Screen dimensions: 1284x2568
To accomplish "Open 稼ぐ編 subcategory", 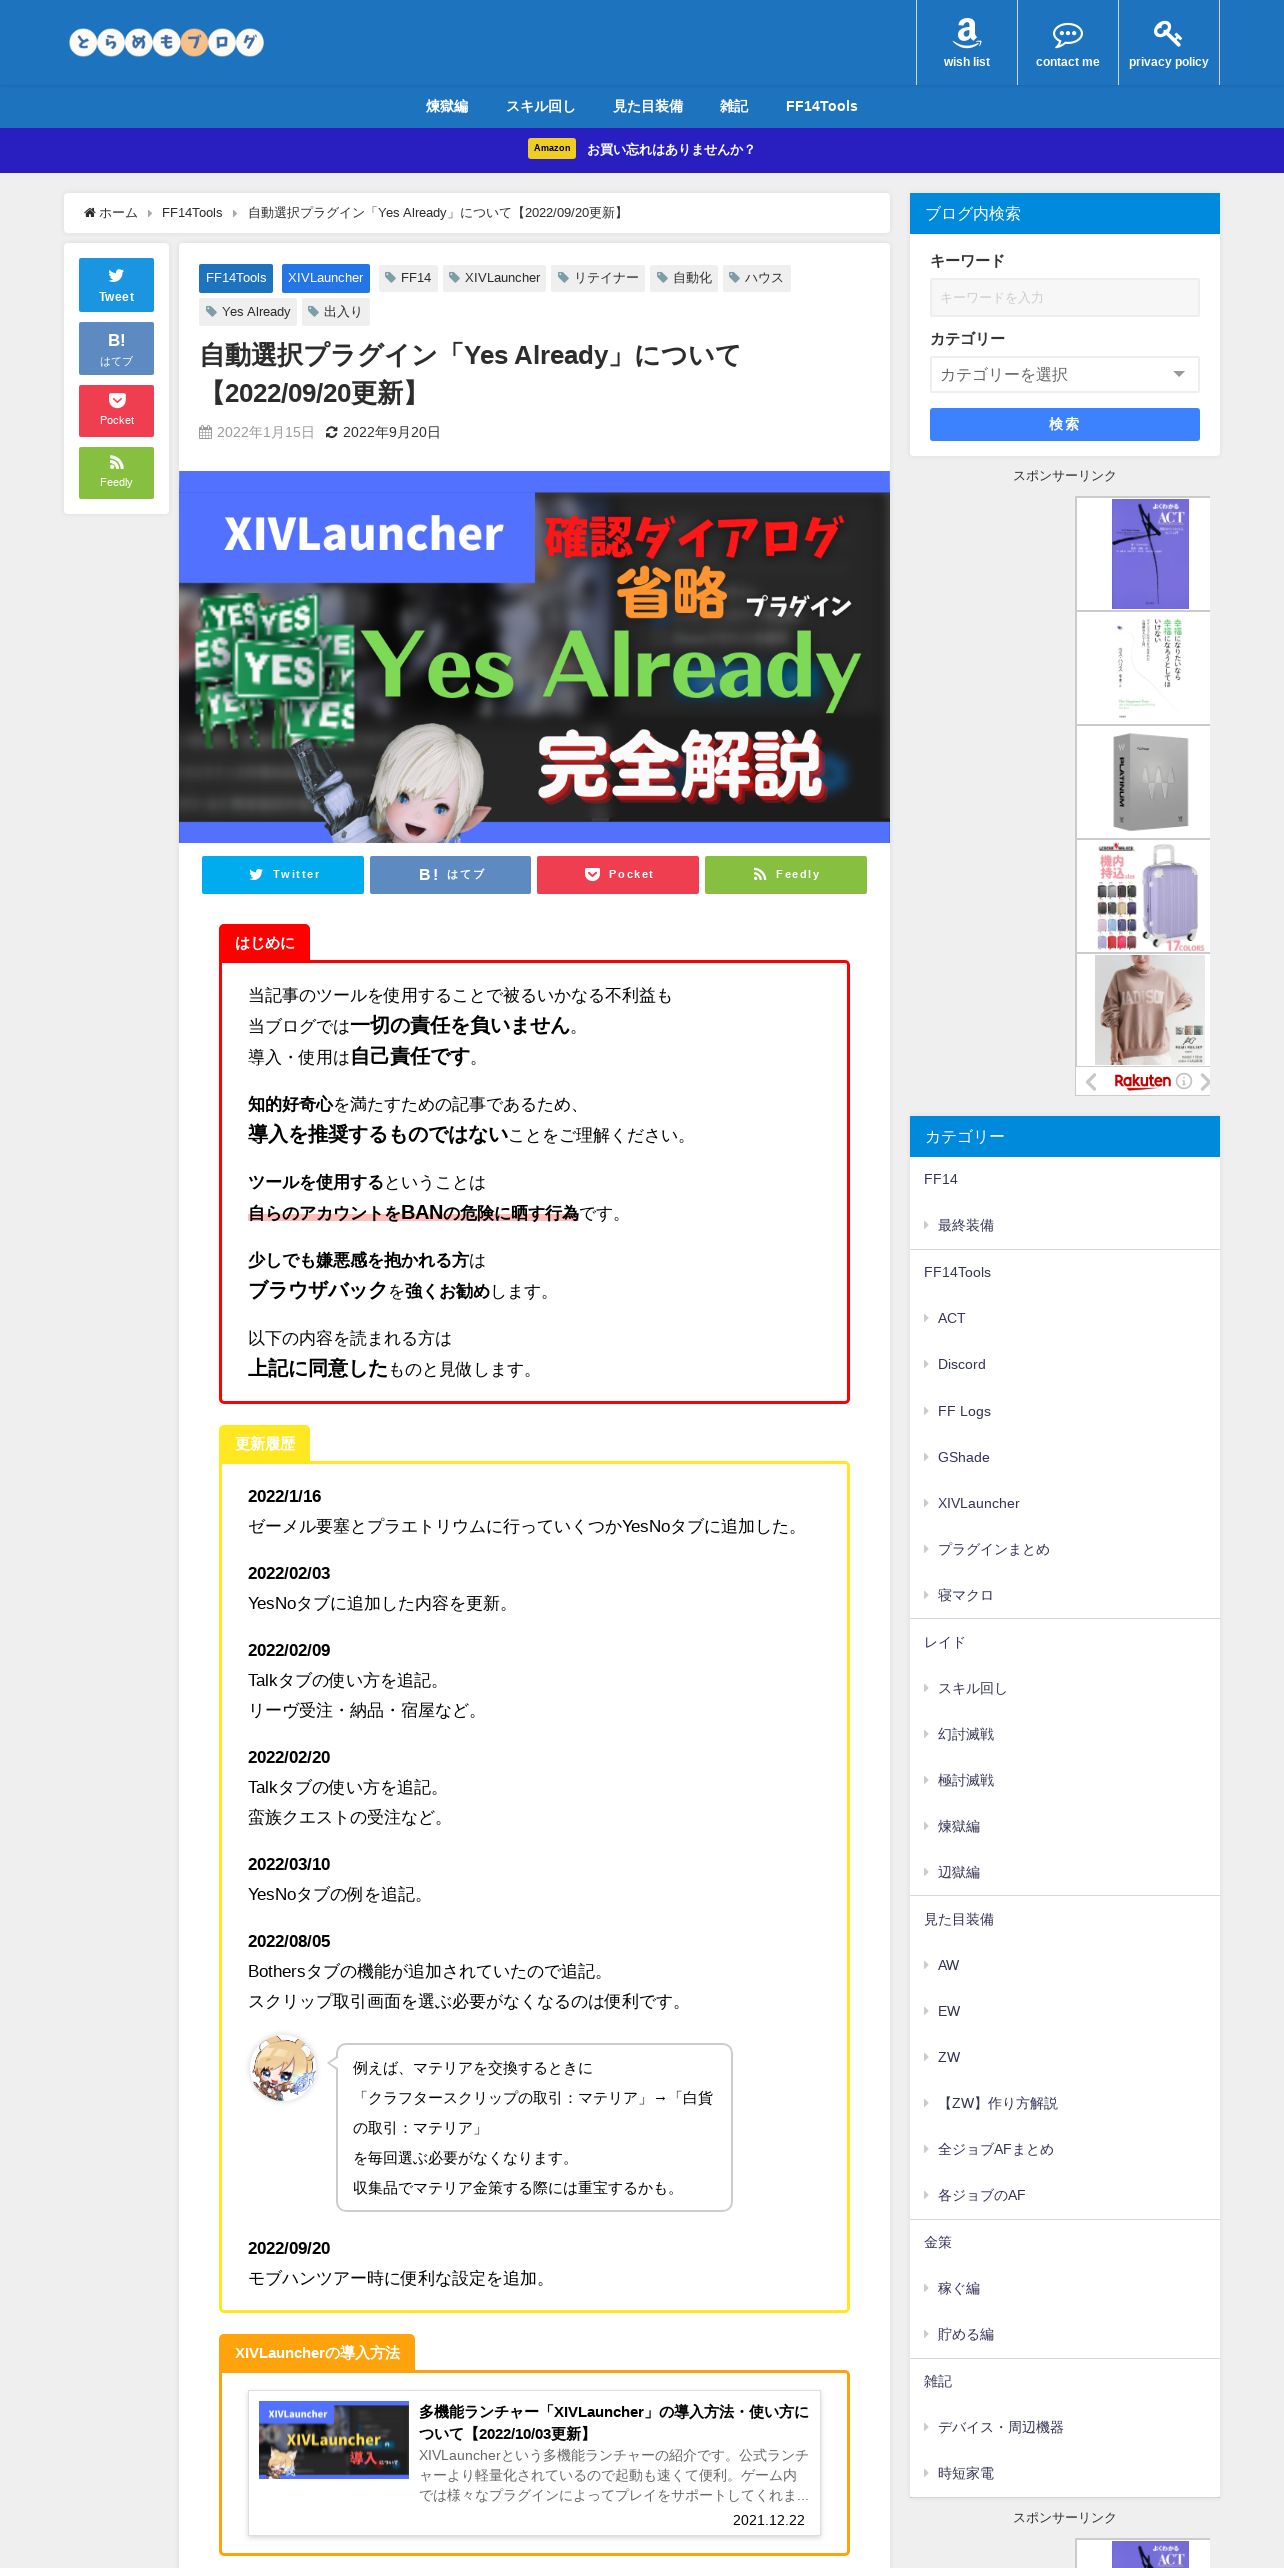I will click(x=959, y=2288).
